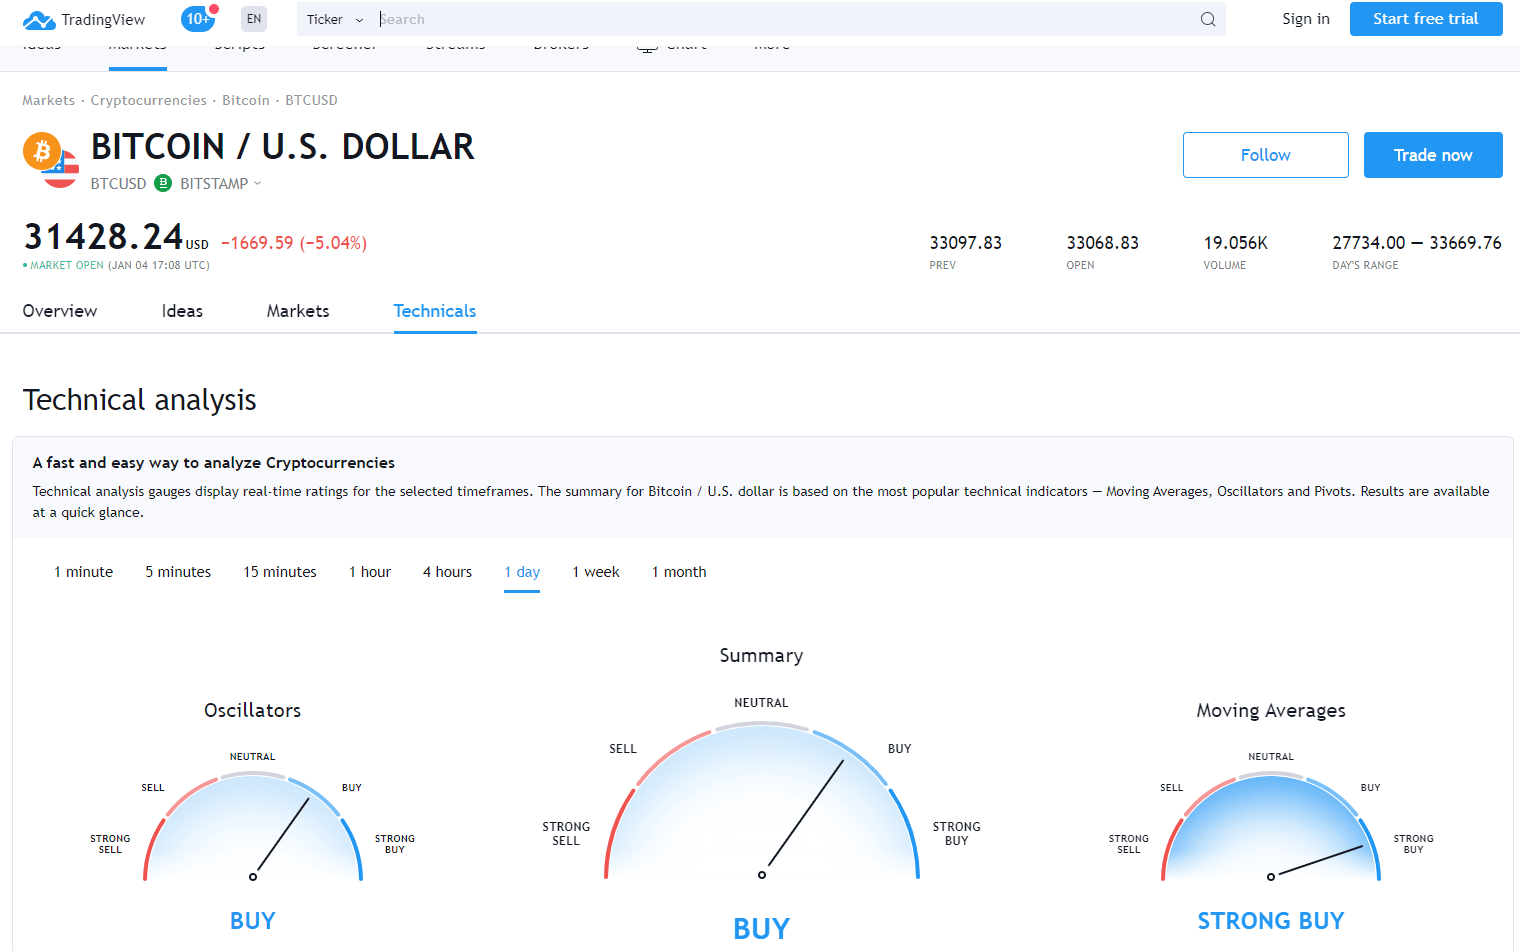
Task: Open the TradingView home logo
Action: tap(84, 19)
